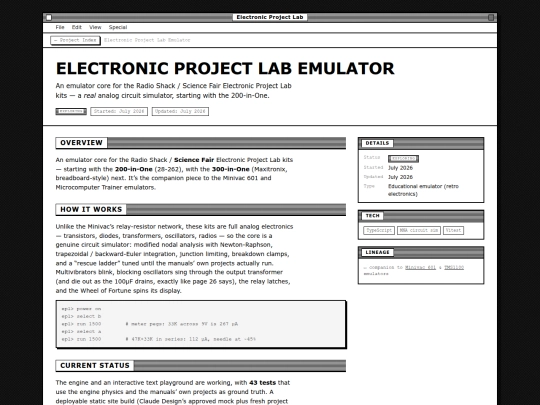The image size is (540, 405).
Task: Click the code line 'epl> power on'
Action: tap(81, 309)
